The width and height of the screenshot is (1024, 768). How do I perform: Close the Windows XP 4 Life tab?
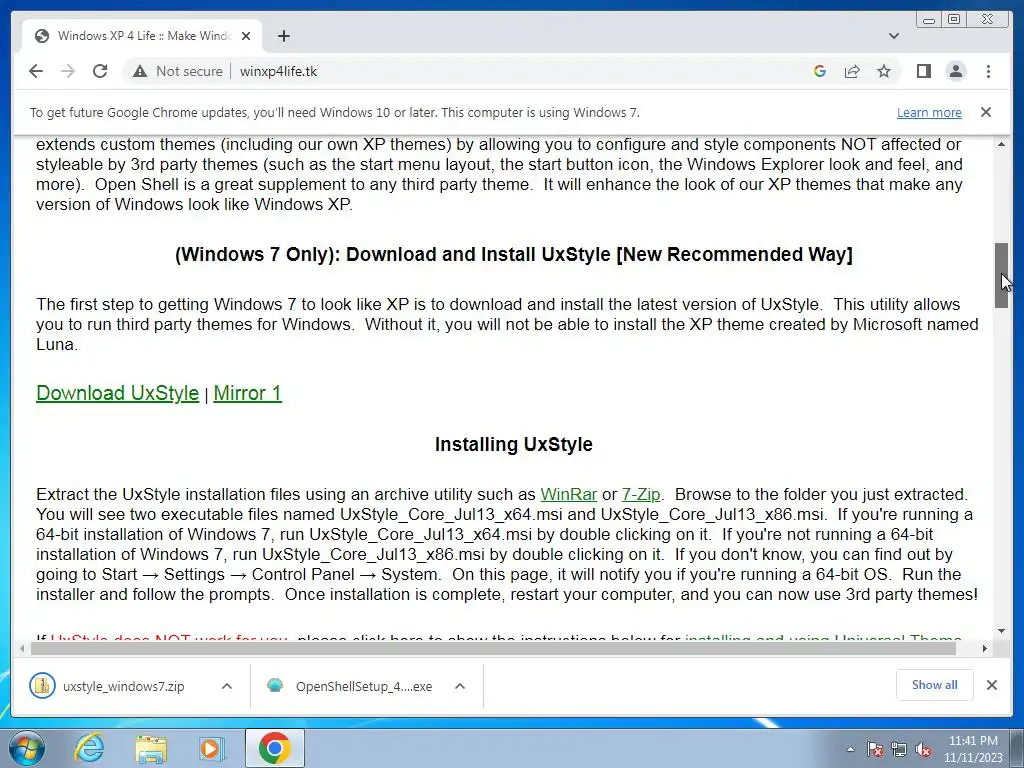(x=246, y=36)
